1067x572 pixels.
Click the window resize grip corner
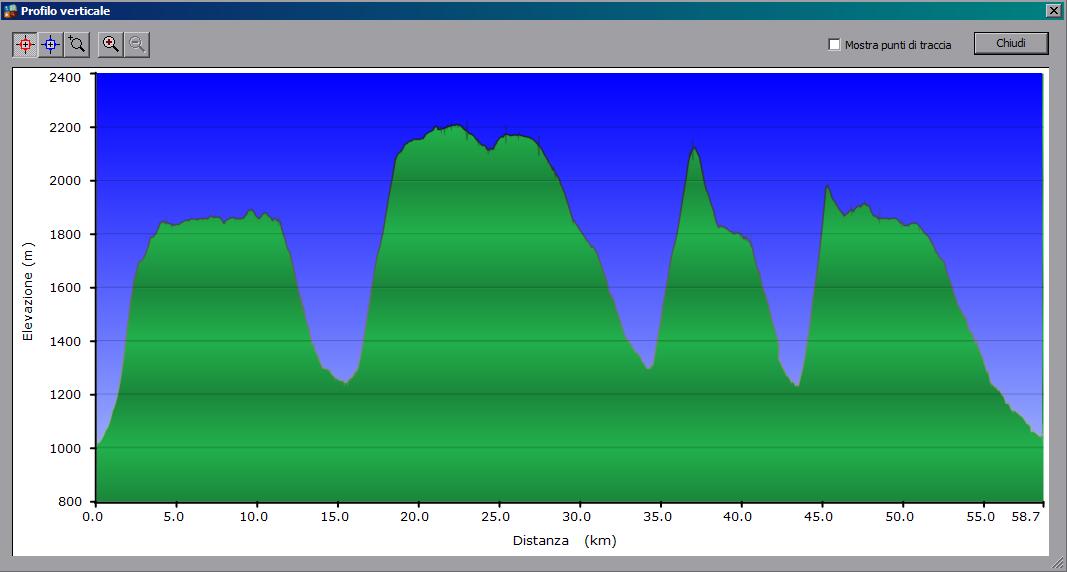pos(1058,562)
